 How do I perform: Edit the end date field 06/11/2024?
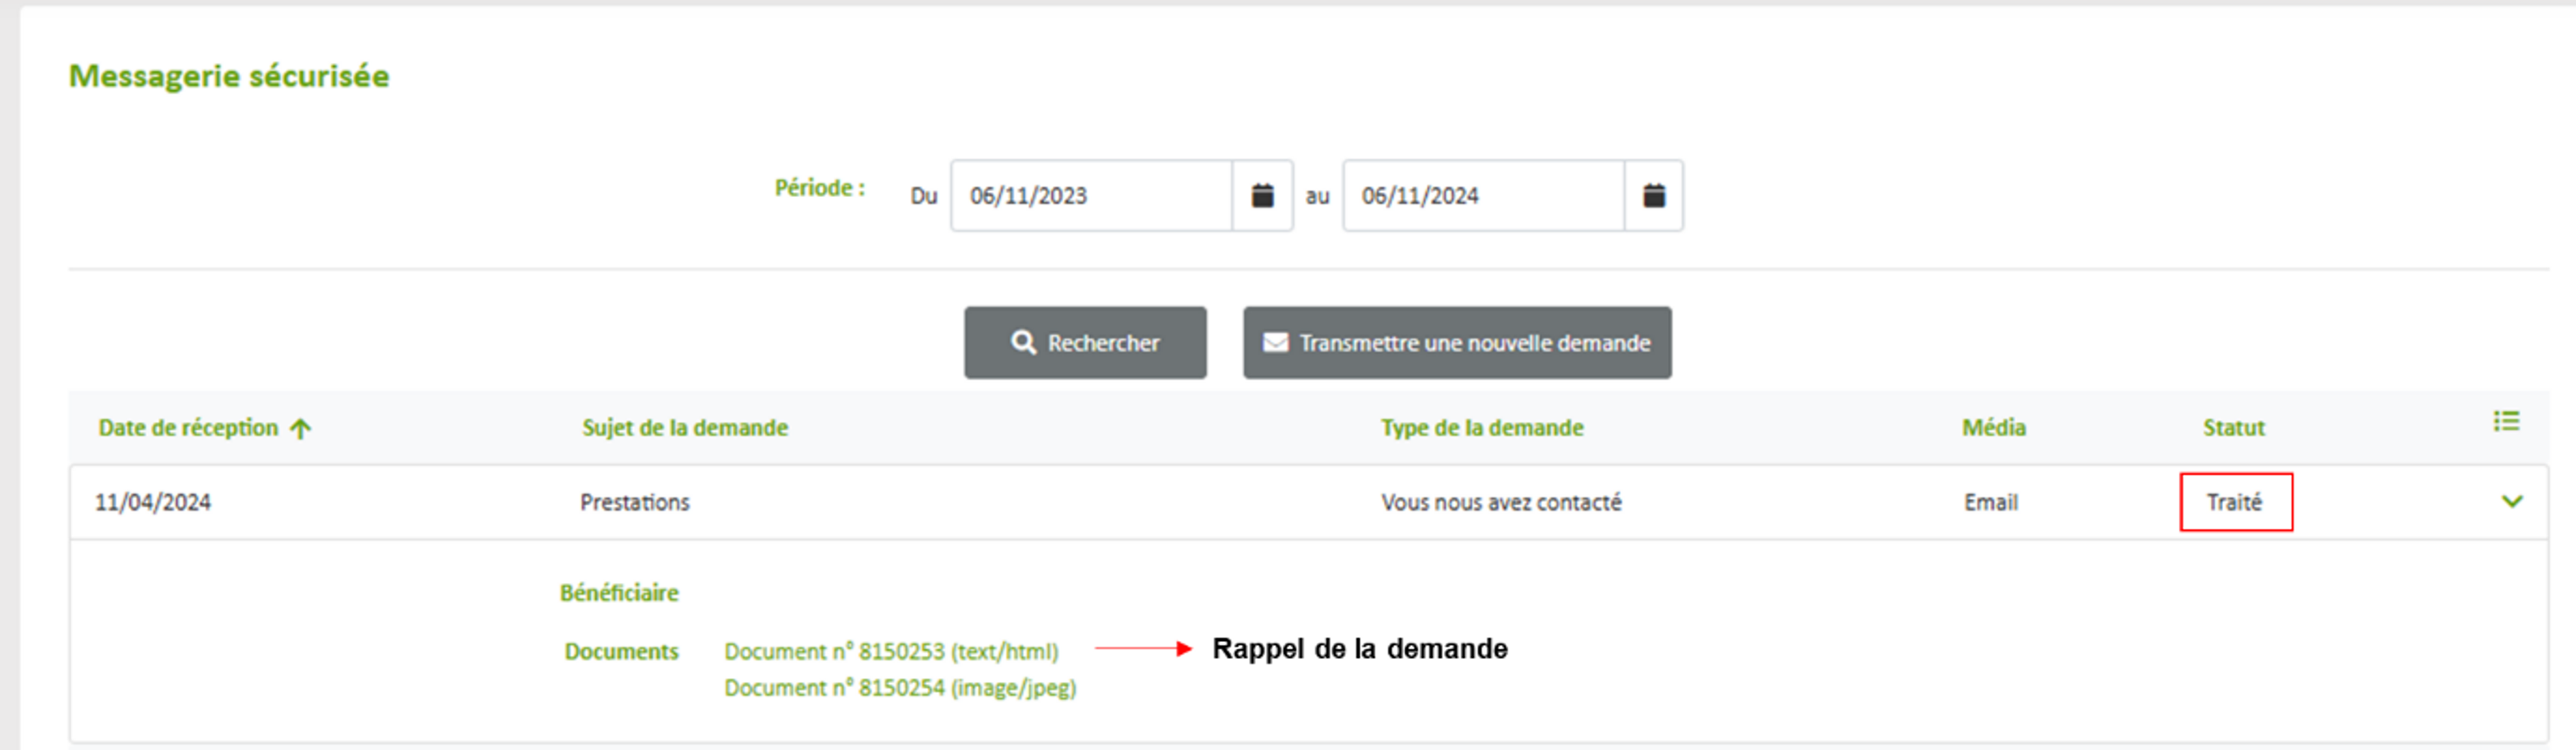[x=1482, y=196]
